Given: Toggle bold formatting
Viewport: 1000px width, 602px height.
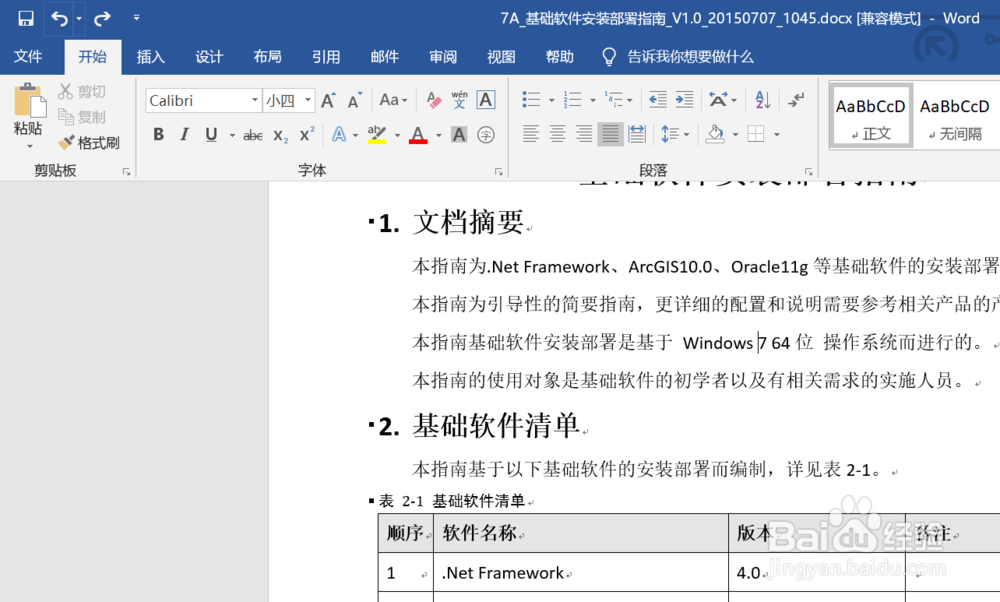Looking at the screenshot, I should 159,135.
